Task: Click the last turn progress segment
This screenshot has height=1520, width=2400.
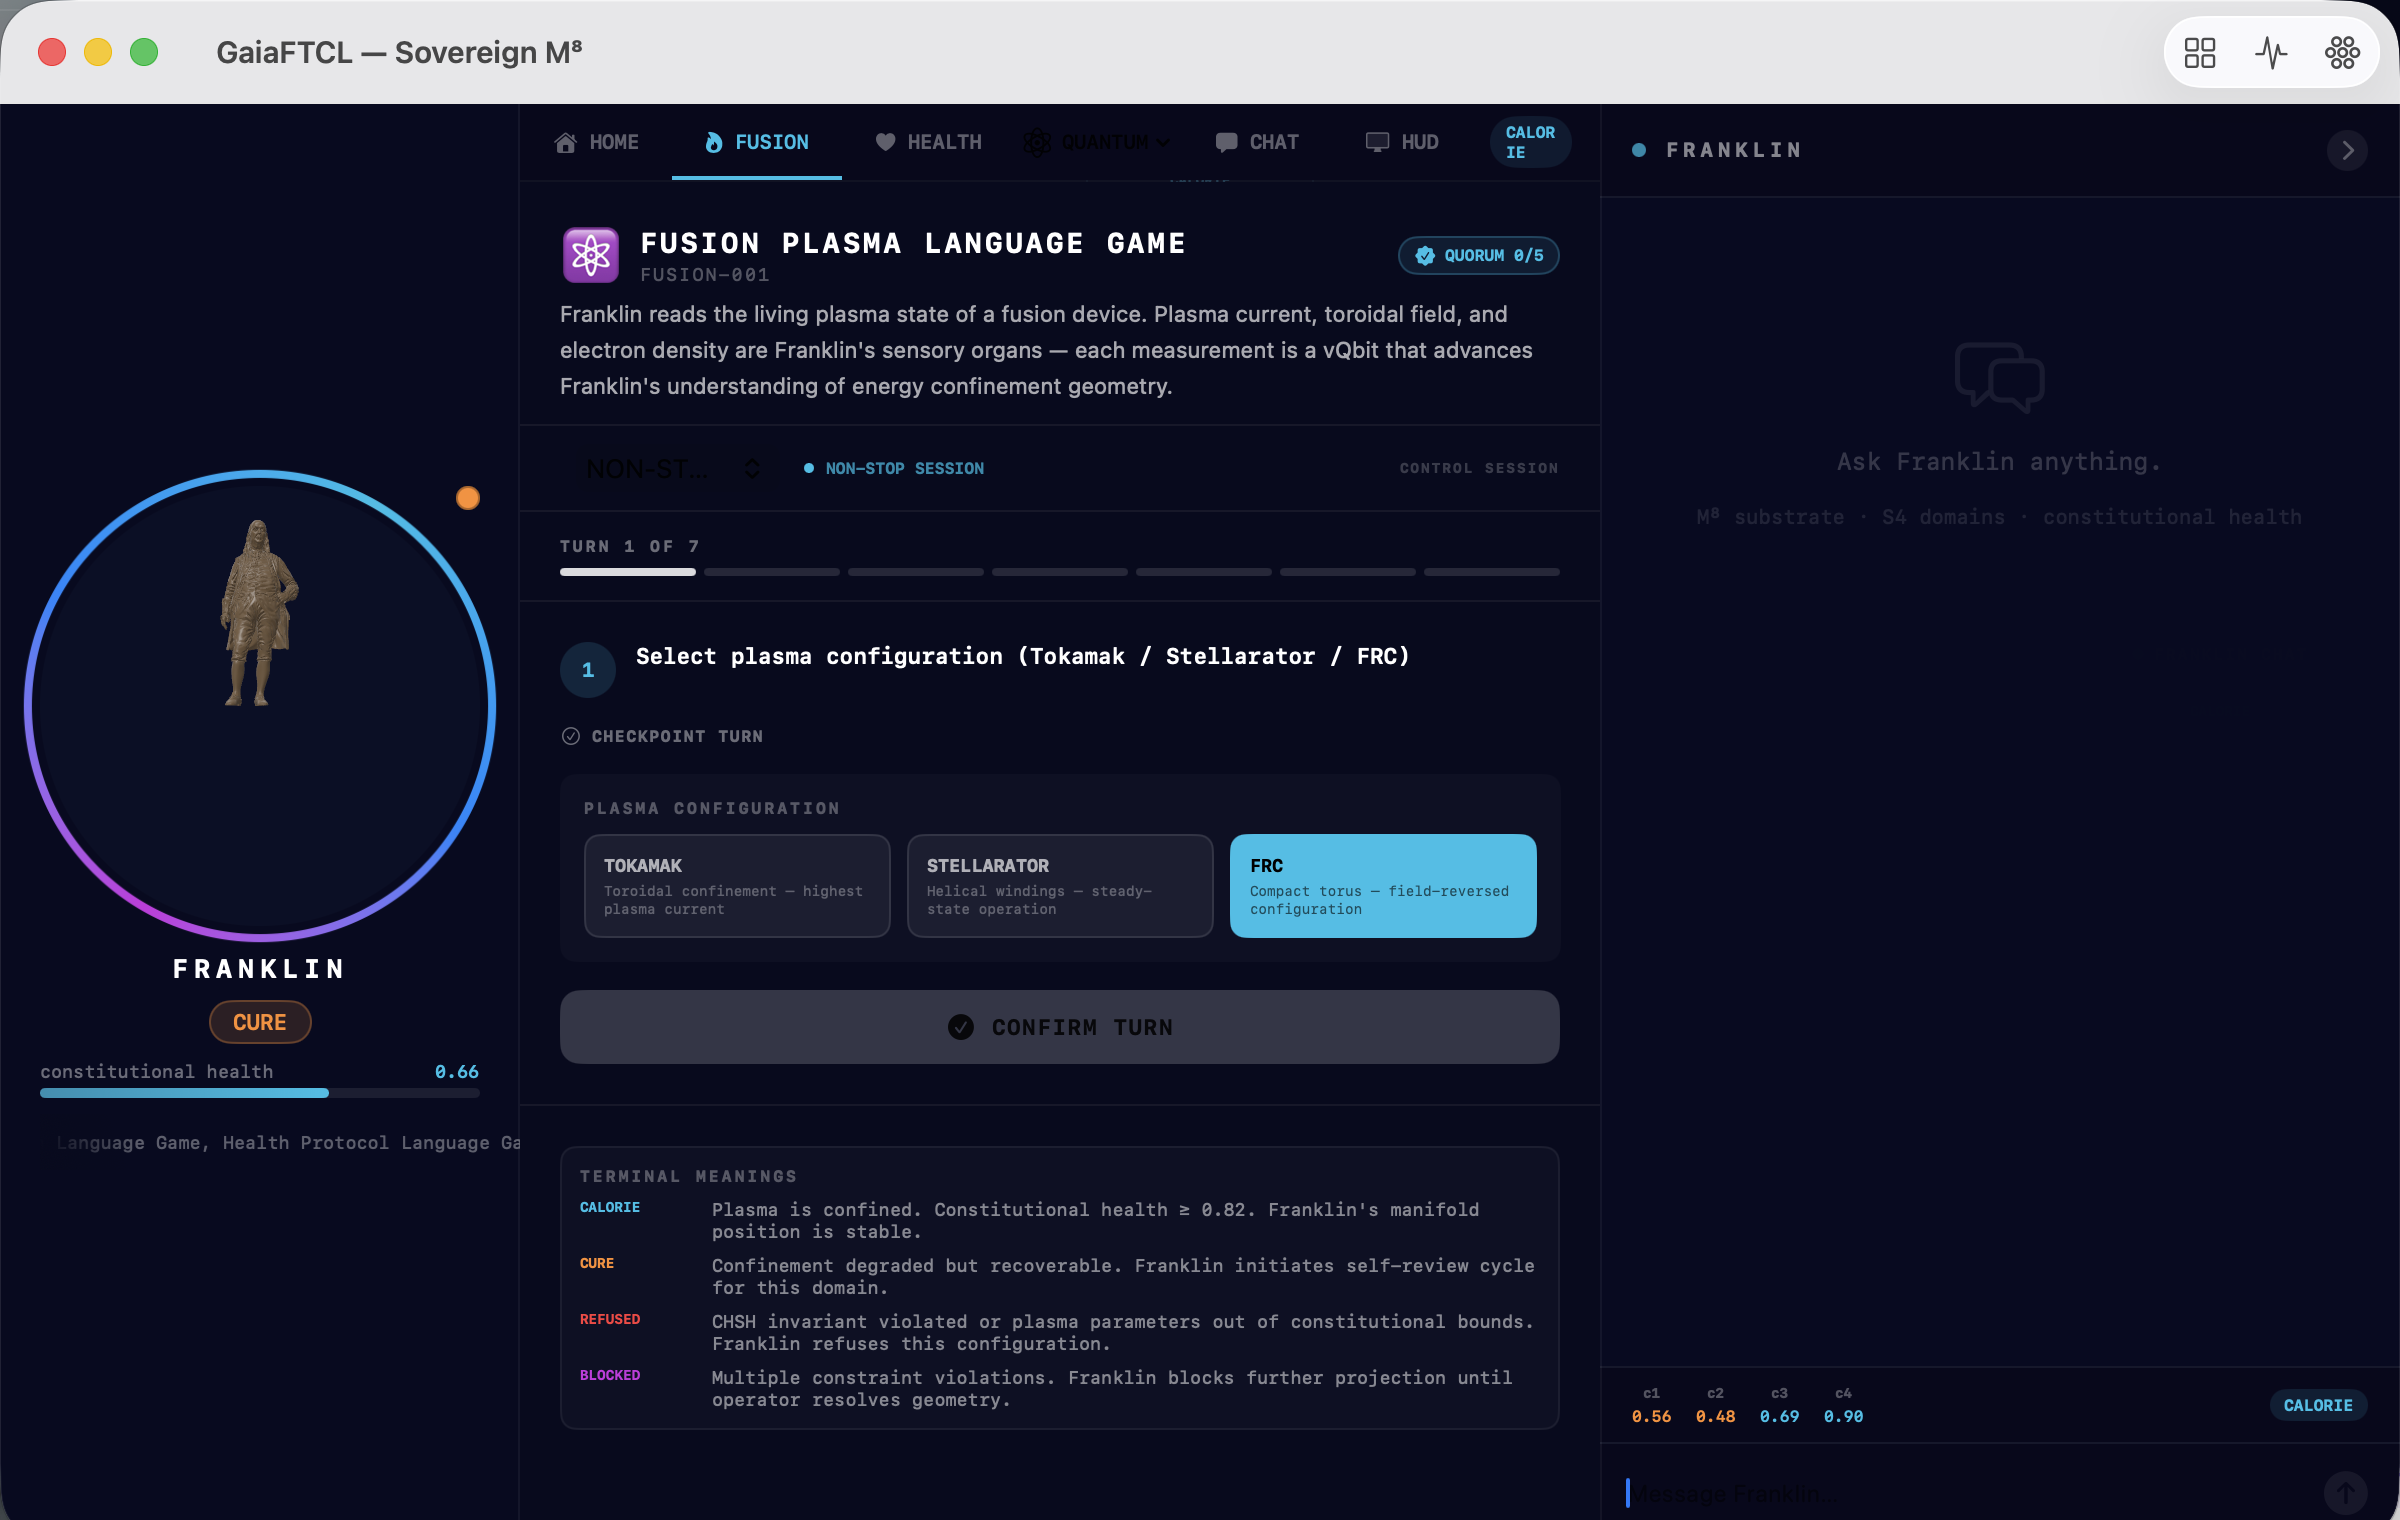Action: pyautogui.click(x=1492, y=572)
